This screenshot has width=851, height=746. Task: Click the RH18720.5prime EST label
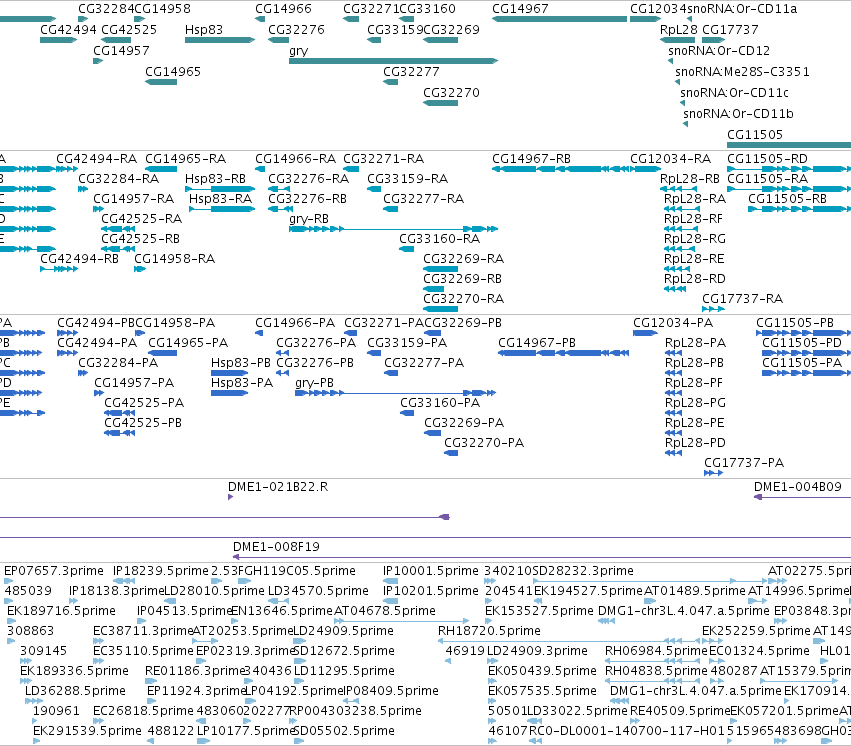pyautogui.click(x=489, y=632)
